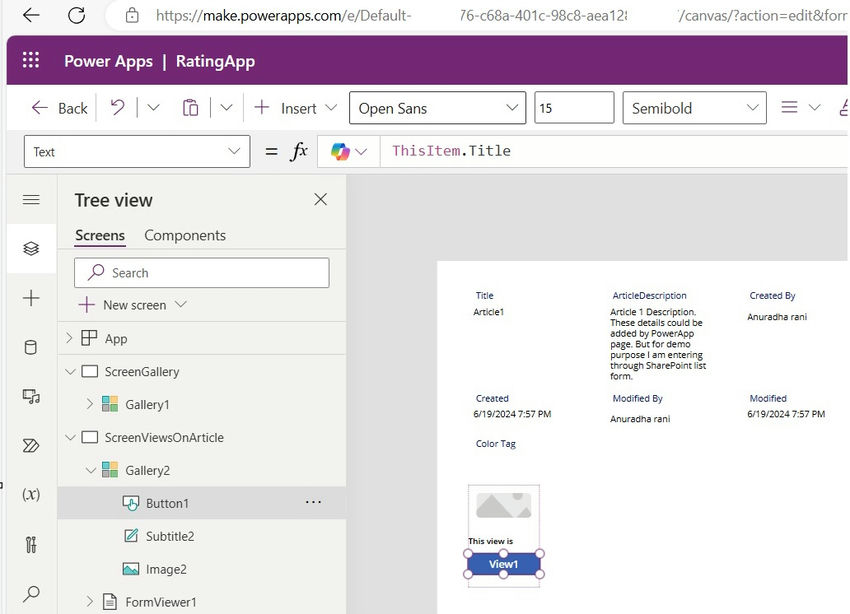Viewport: 850px width, 614px height.
Task: Select ScreenViewsOnArticle in the tree
Action: click(x=164, y=437)
